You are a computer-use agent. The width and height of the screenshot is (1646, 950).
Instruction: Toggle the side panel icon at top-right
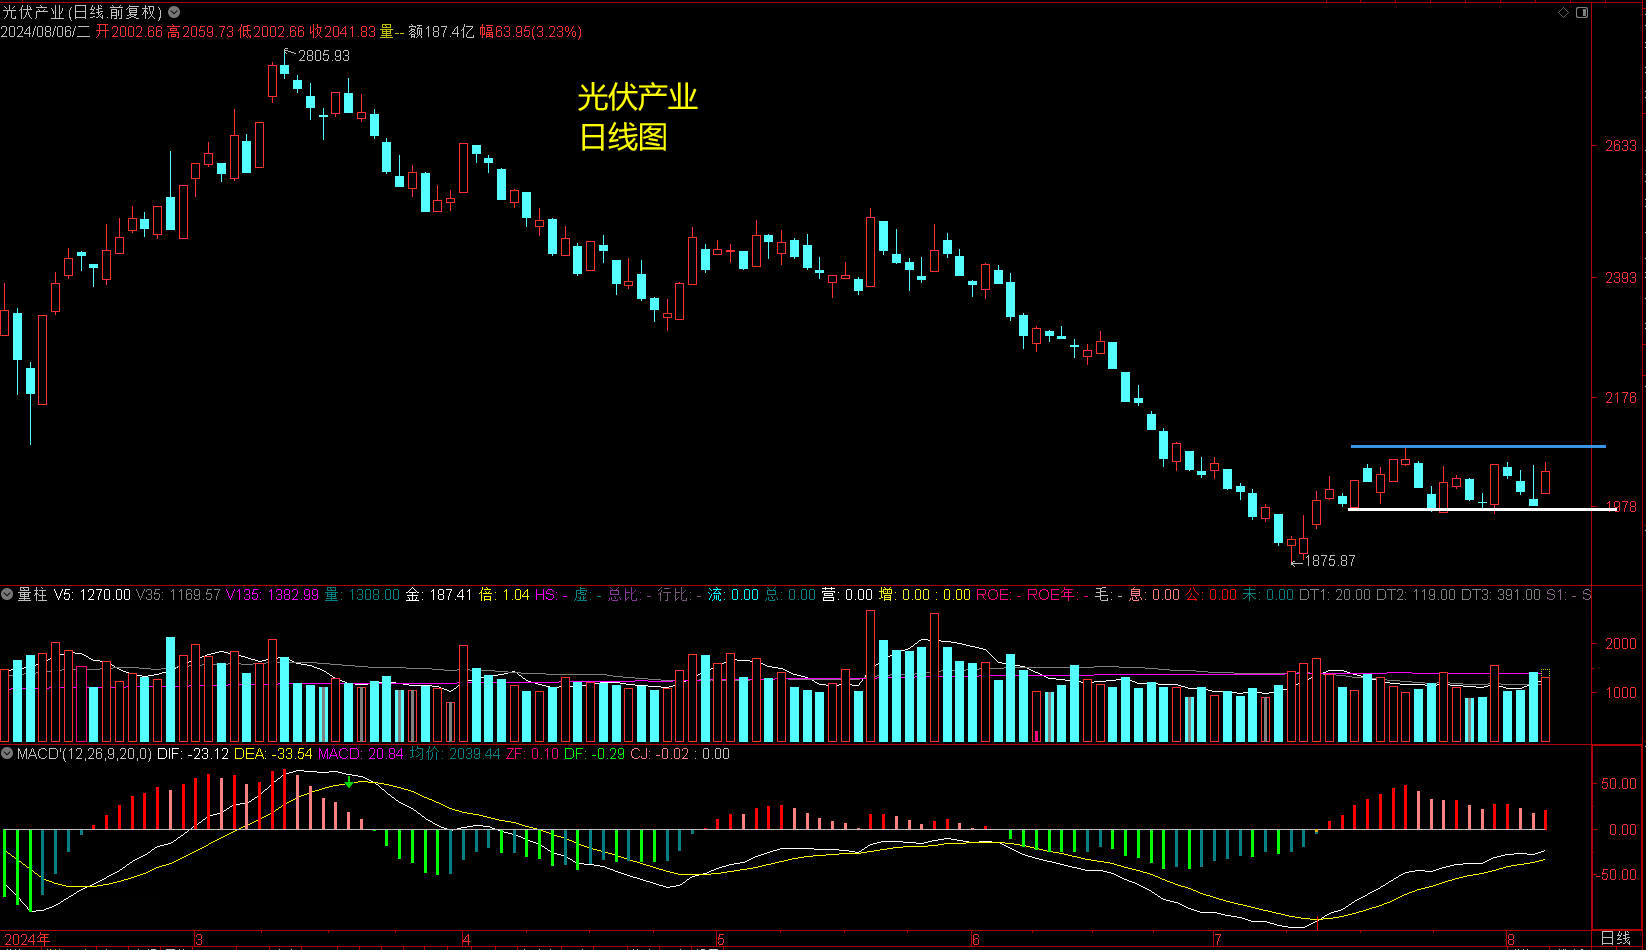click(1582, 12)
